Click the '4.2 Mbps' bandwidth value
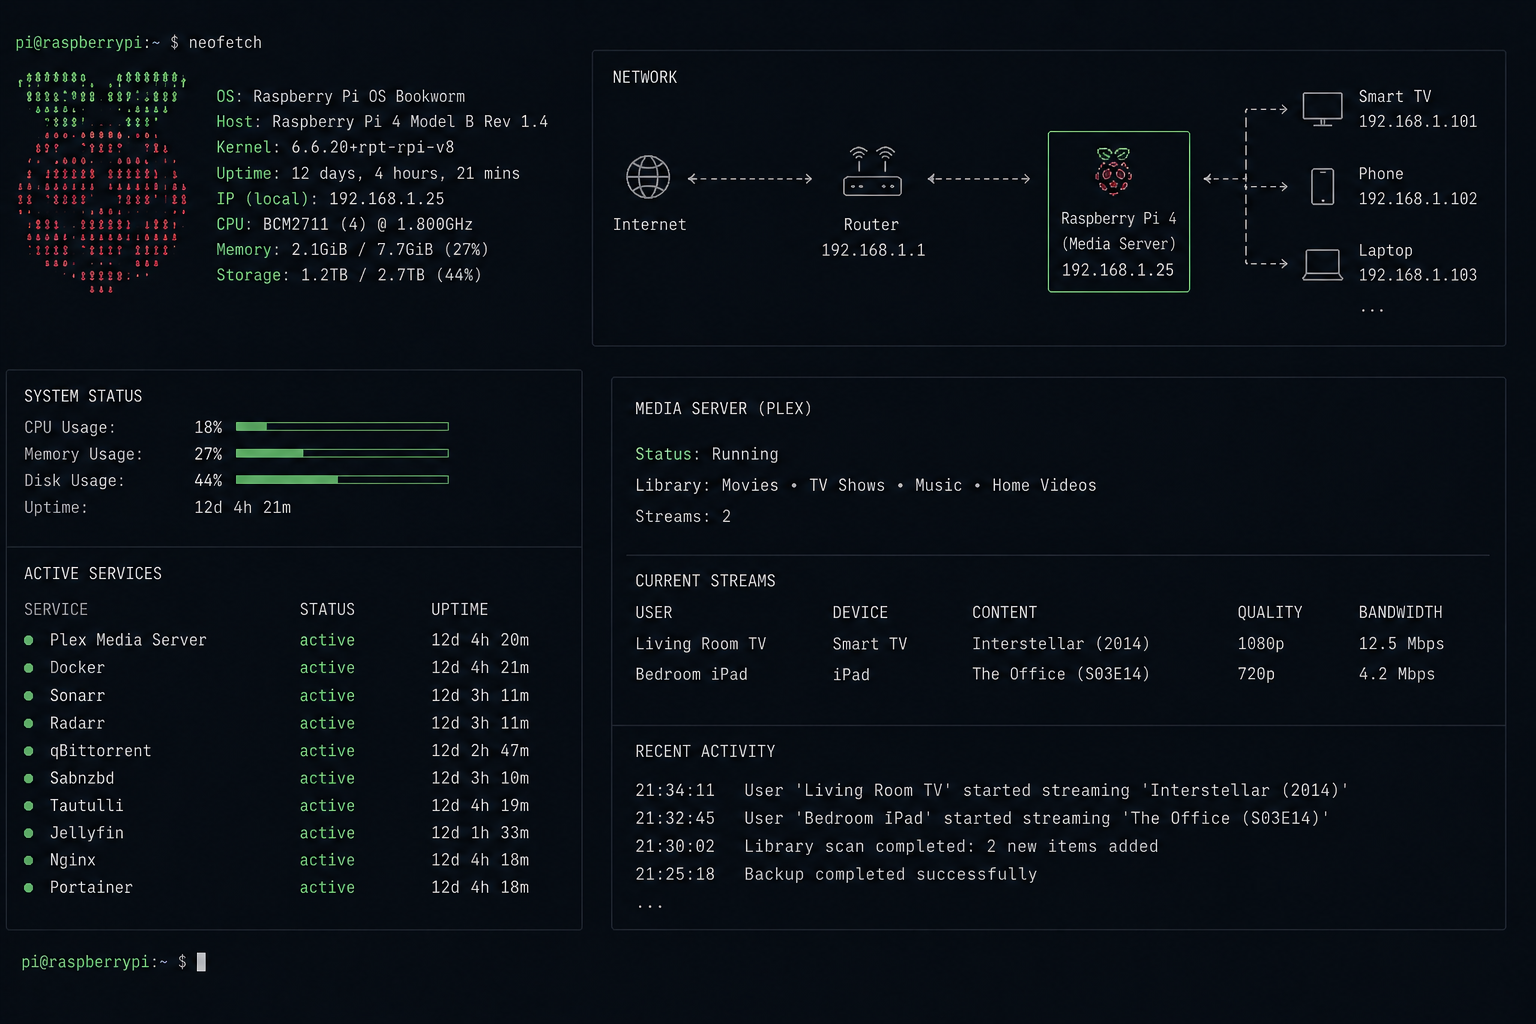This screenshot has width=1536, height=1024. pos(1396,675)
